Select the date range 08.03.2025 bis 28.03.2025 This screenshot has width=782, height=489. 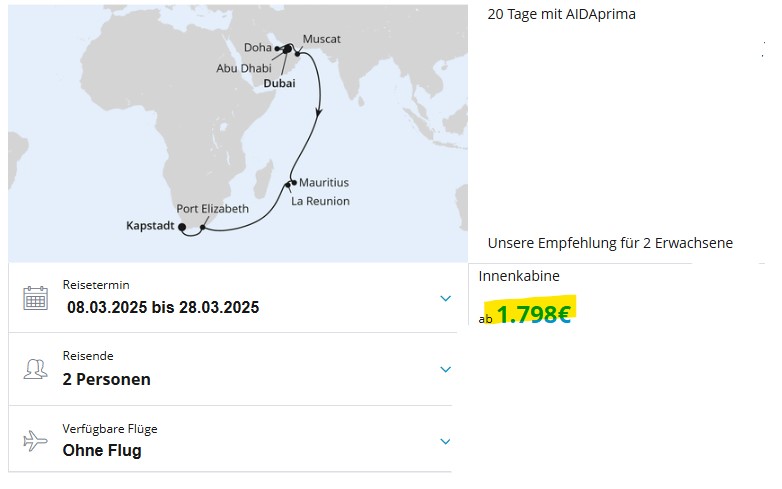pyautogui.click(x=163, y=307)
